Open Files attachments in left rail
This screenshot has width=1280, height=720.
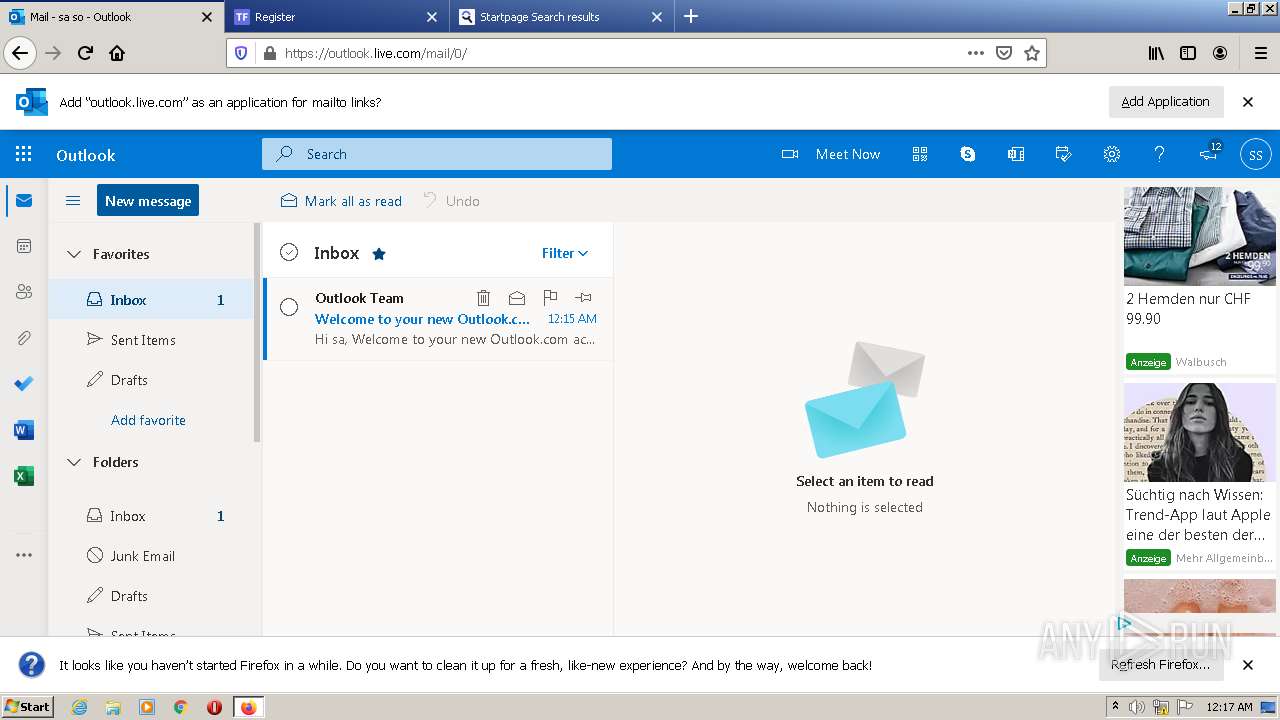point(24,338)
